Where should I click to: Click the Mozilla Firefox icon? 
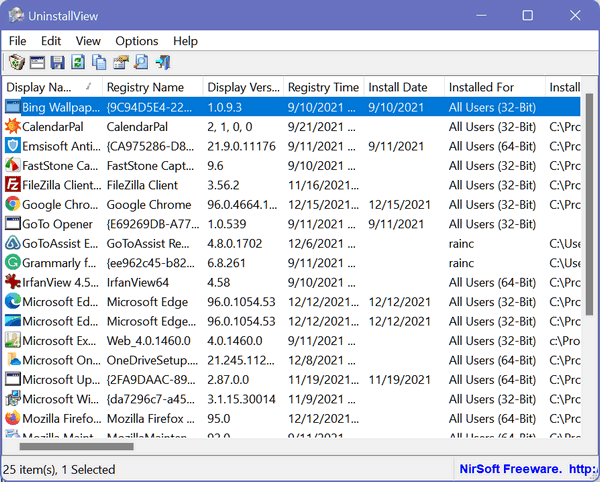pos(13,418)
